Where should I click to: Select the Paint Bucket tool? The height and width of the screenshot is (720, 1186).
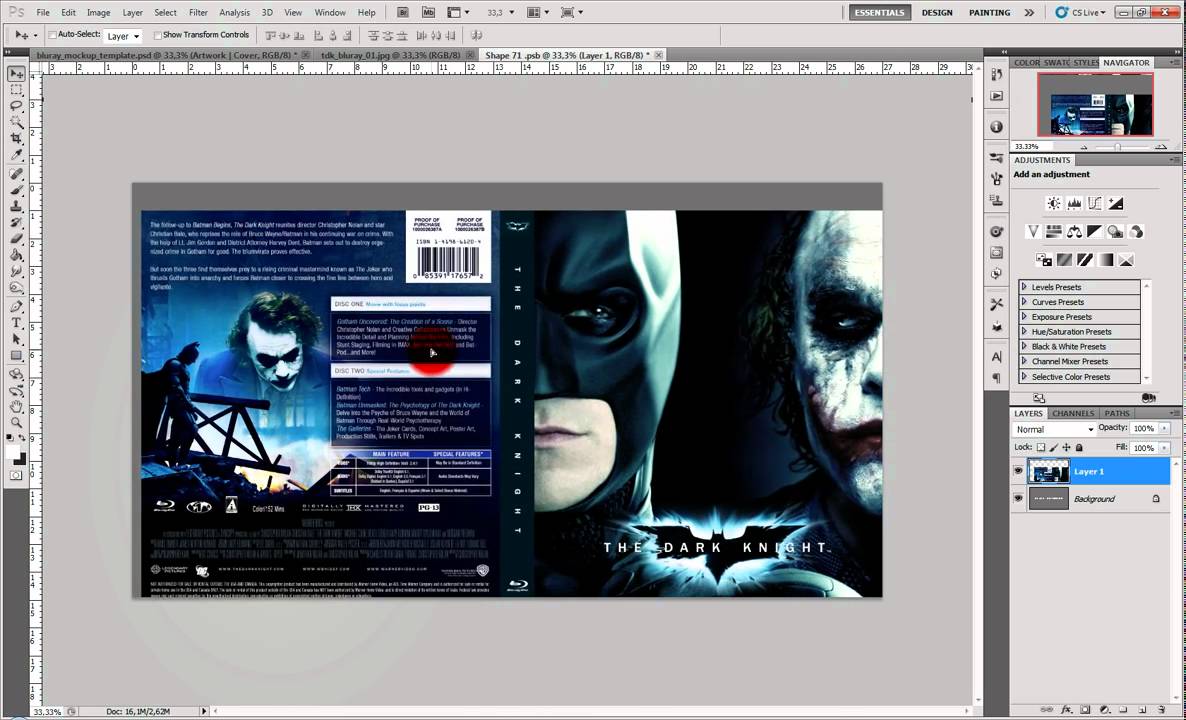(x=16, y=256)
